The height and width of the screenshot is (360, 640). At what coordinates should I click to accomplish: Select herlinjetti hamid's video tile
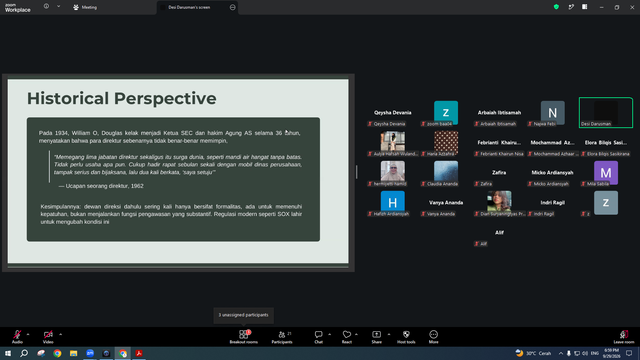393,173
